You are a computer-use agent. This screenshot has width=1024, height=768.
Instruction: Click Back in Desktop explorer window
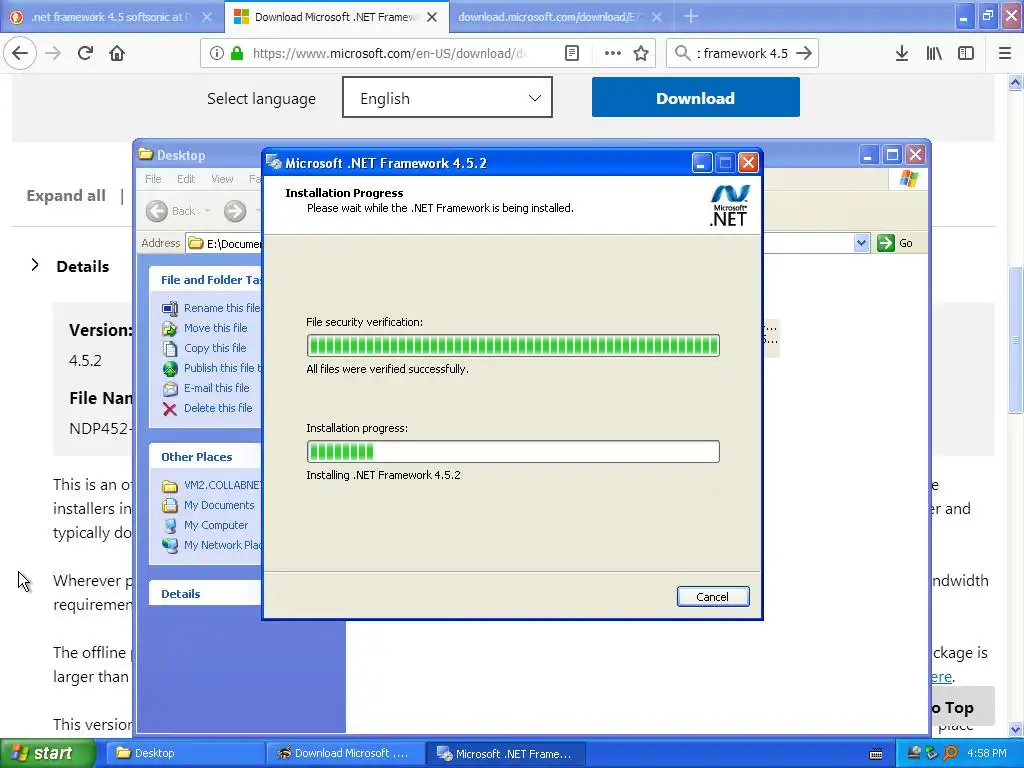click(x=171, y=211)
